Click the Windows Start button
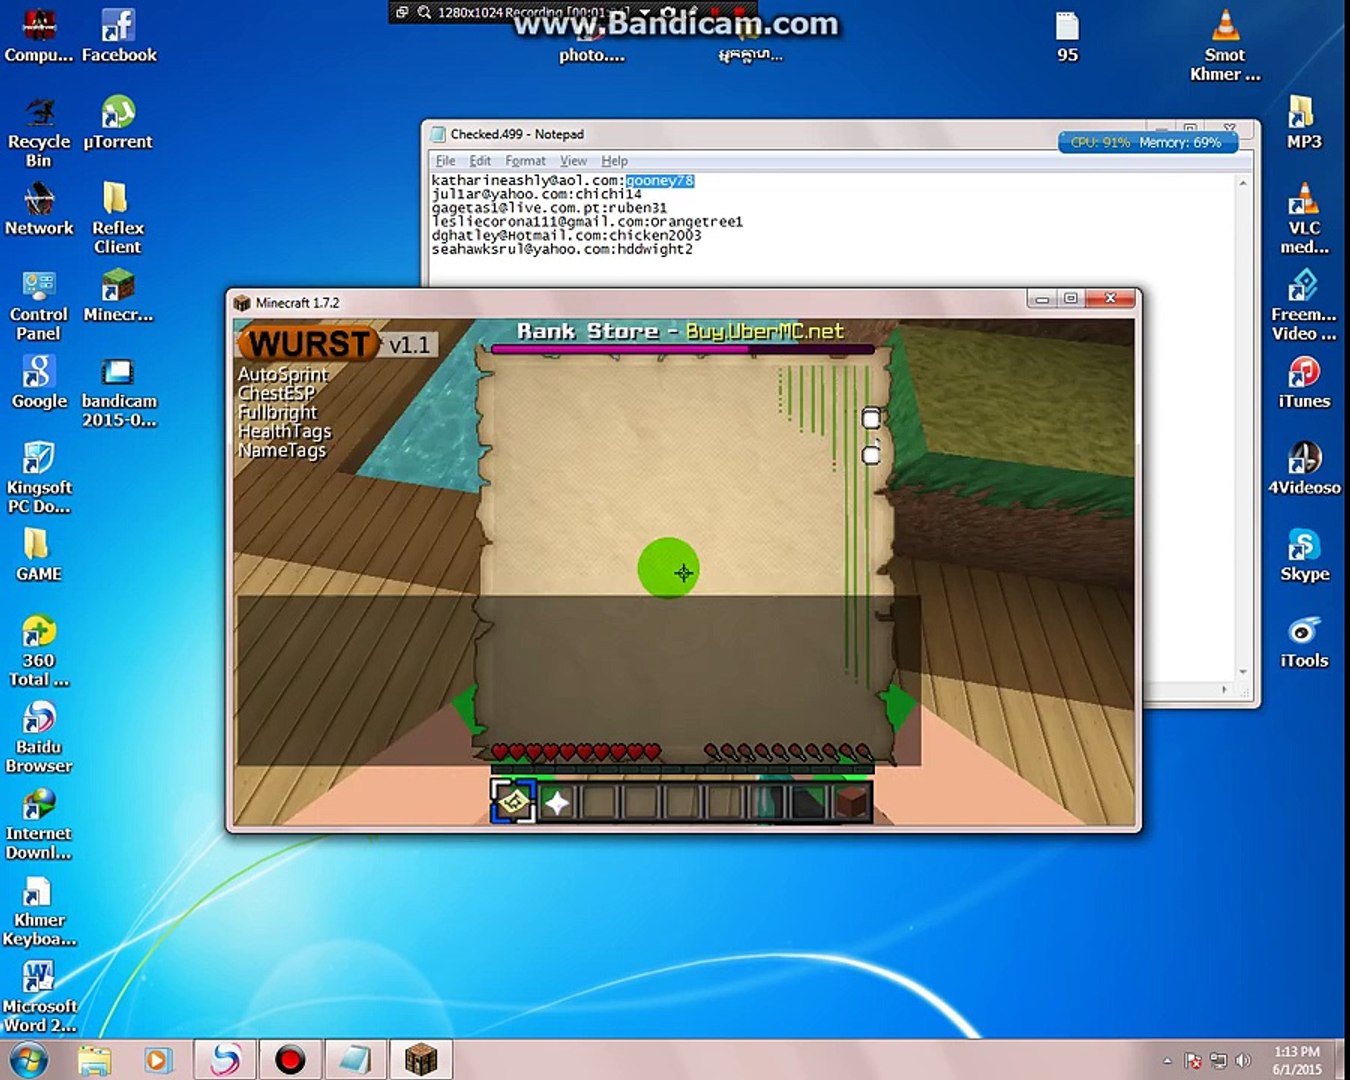The width and height of the screenshot is (1350, 1080). (x=27, y=1059)
